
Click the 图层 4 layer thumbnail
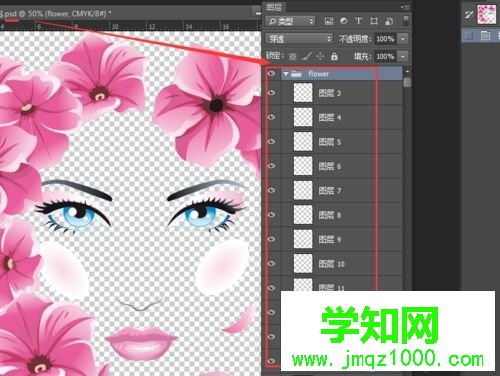[x=303, y=117]
